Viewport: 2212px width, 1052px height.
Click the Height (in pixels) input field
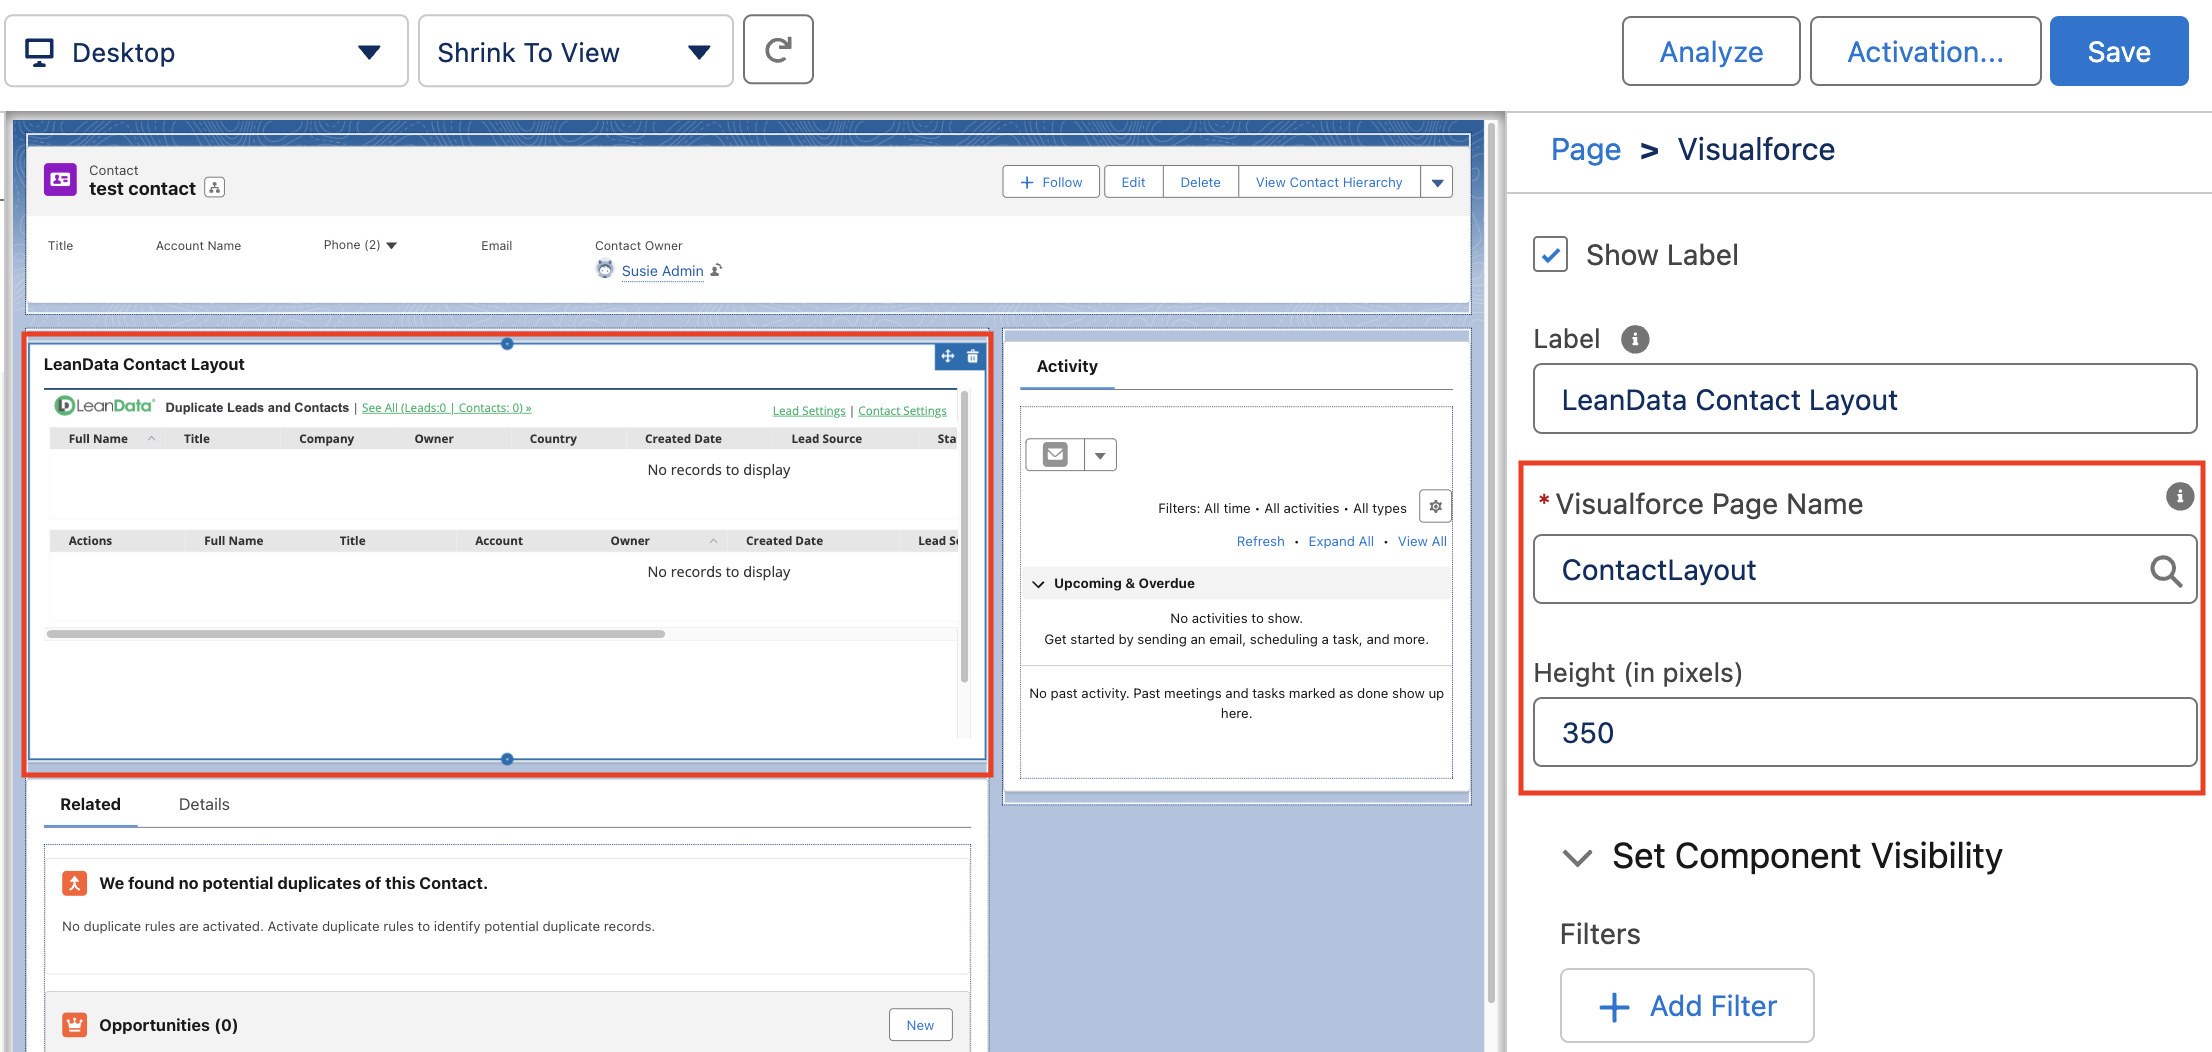pos(1865,732)
